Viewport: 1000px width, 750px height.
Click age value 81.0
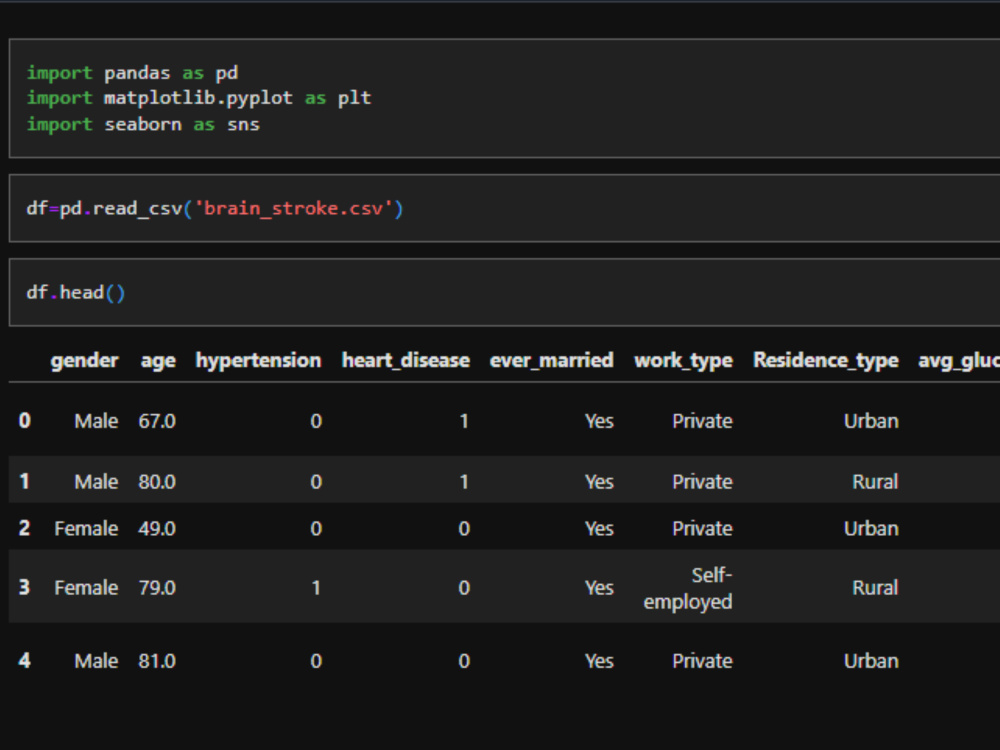coord(157,661)
